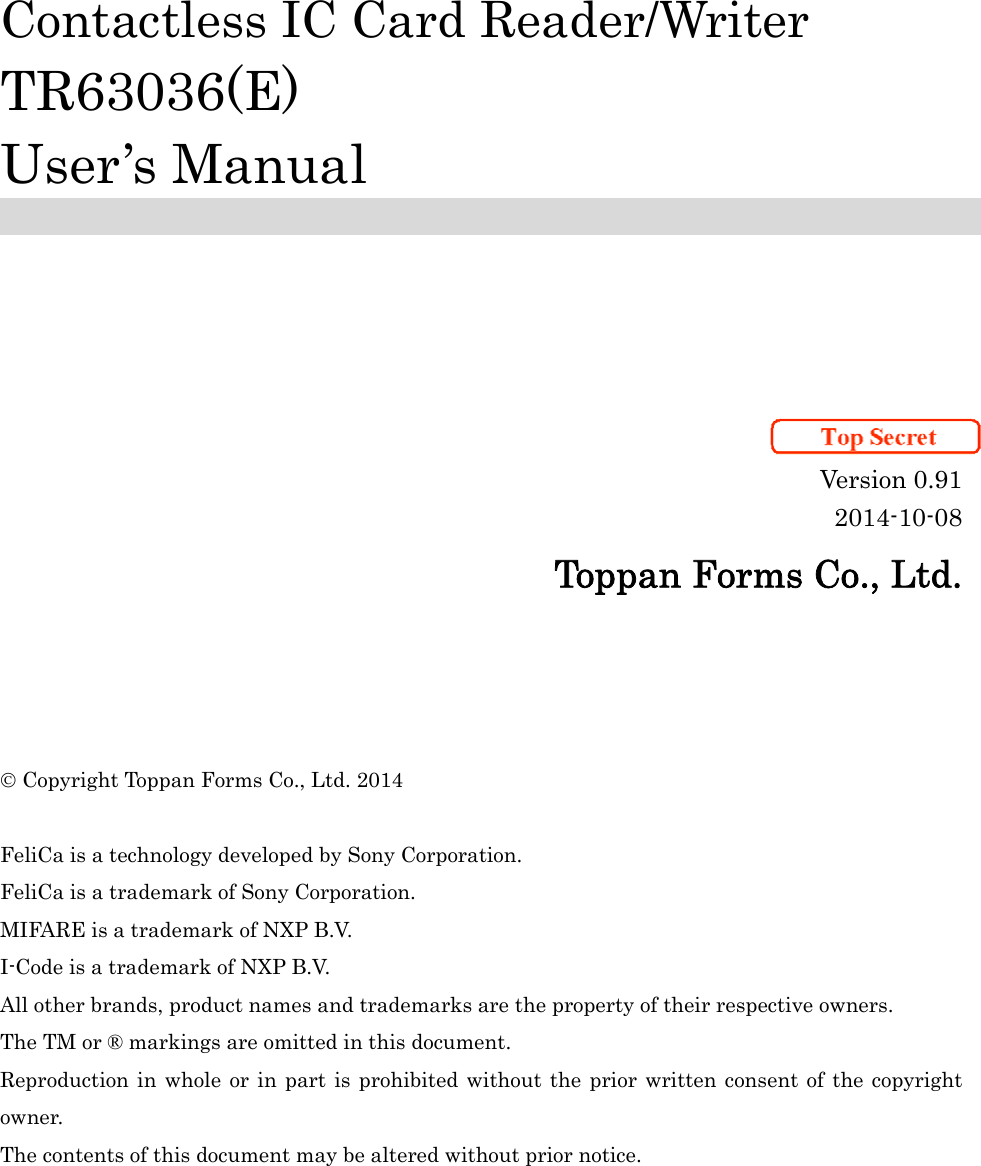Select the date 2014-10-08
Viewport: 981px width, 1166px height.
click(x=897, y=518)
